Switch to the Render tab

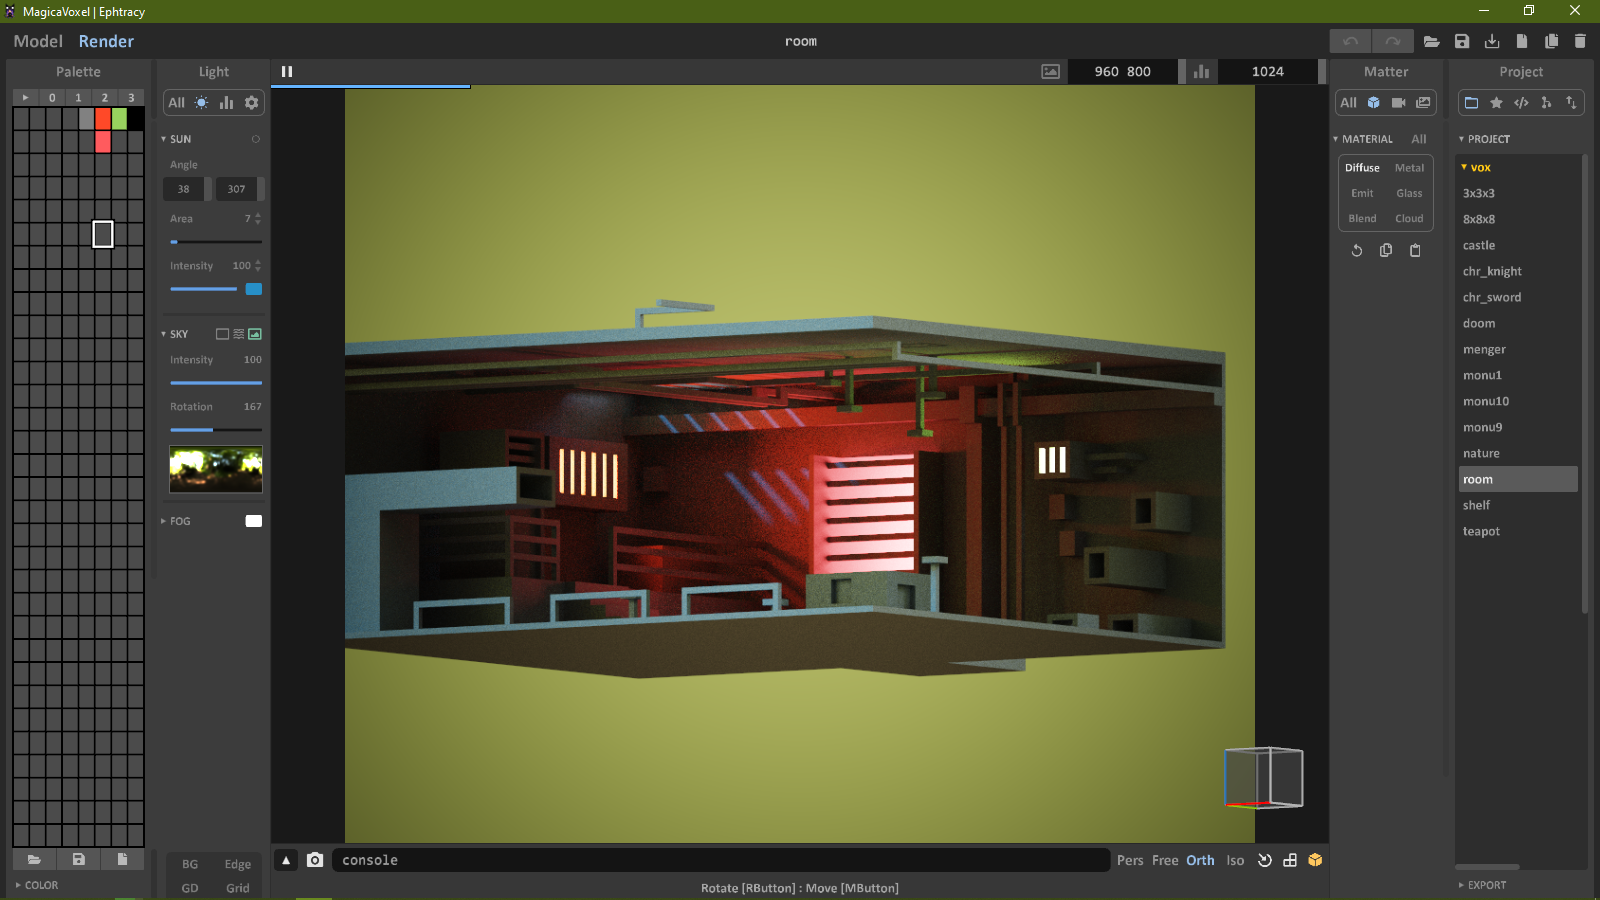coord(106,41)
